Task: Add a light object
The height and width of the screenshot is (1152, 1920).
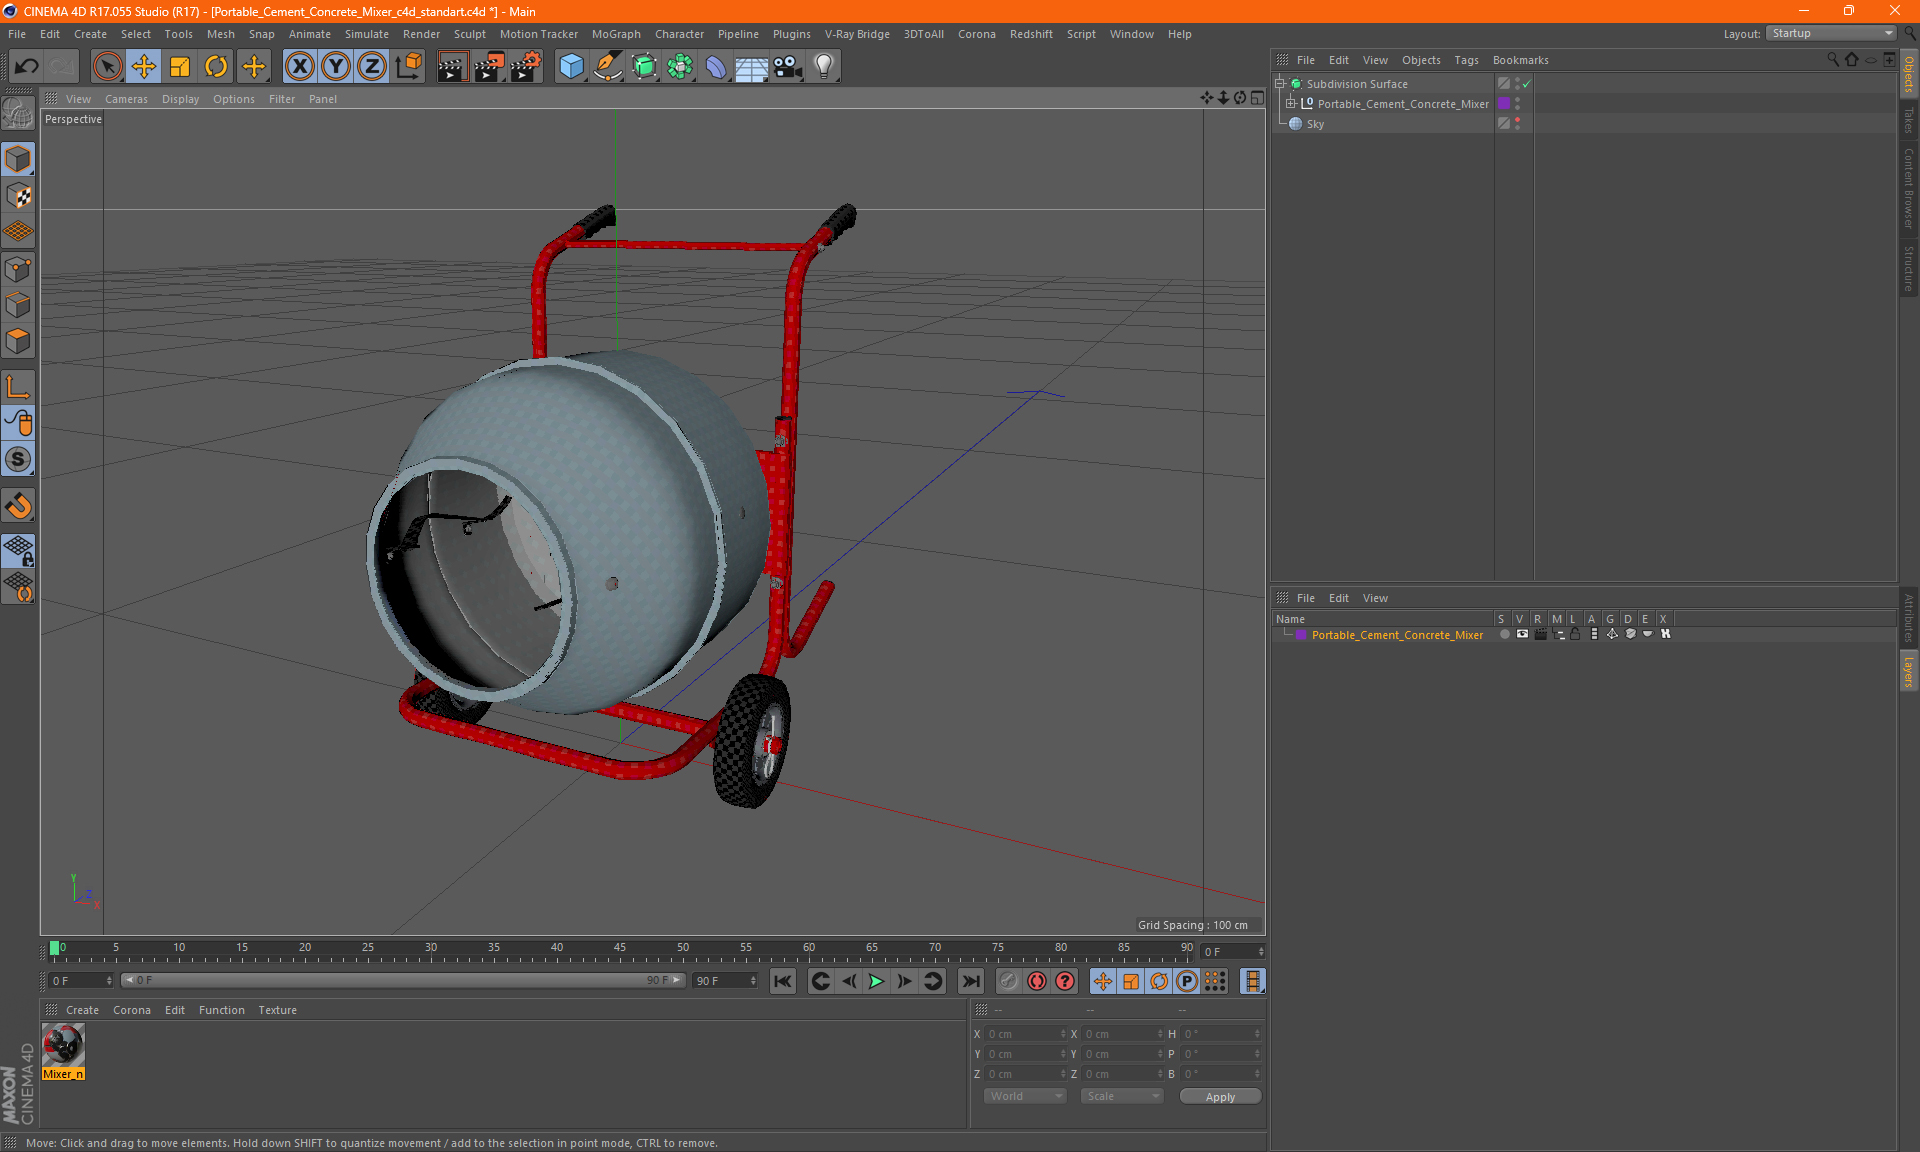Action: pyautogui.click(x=824, y=66)
